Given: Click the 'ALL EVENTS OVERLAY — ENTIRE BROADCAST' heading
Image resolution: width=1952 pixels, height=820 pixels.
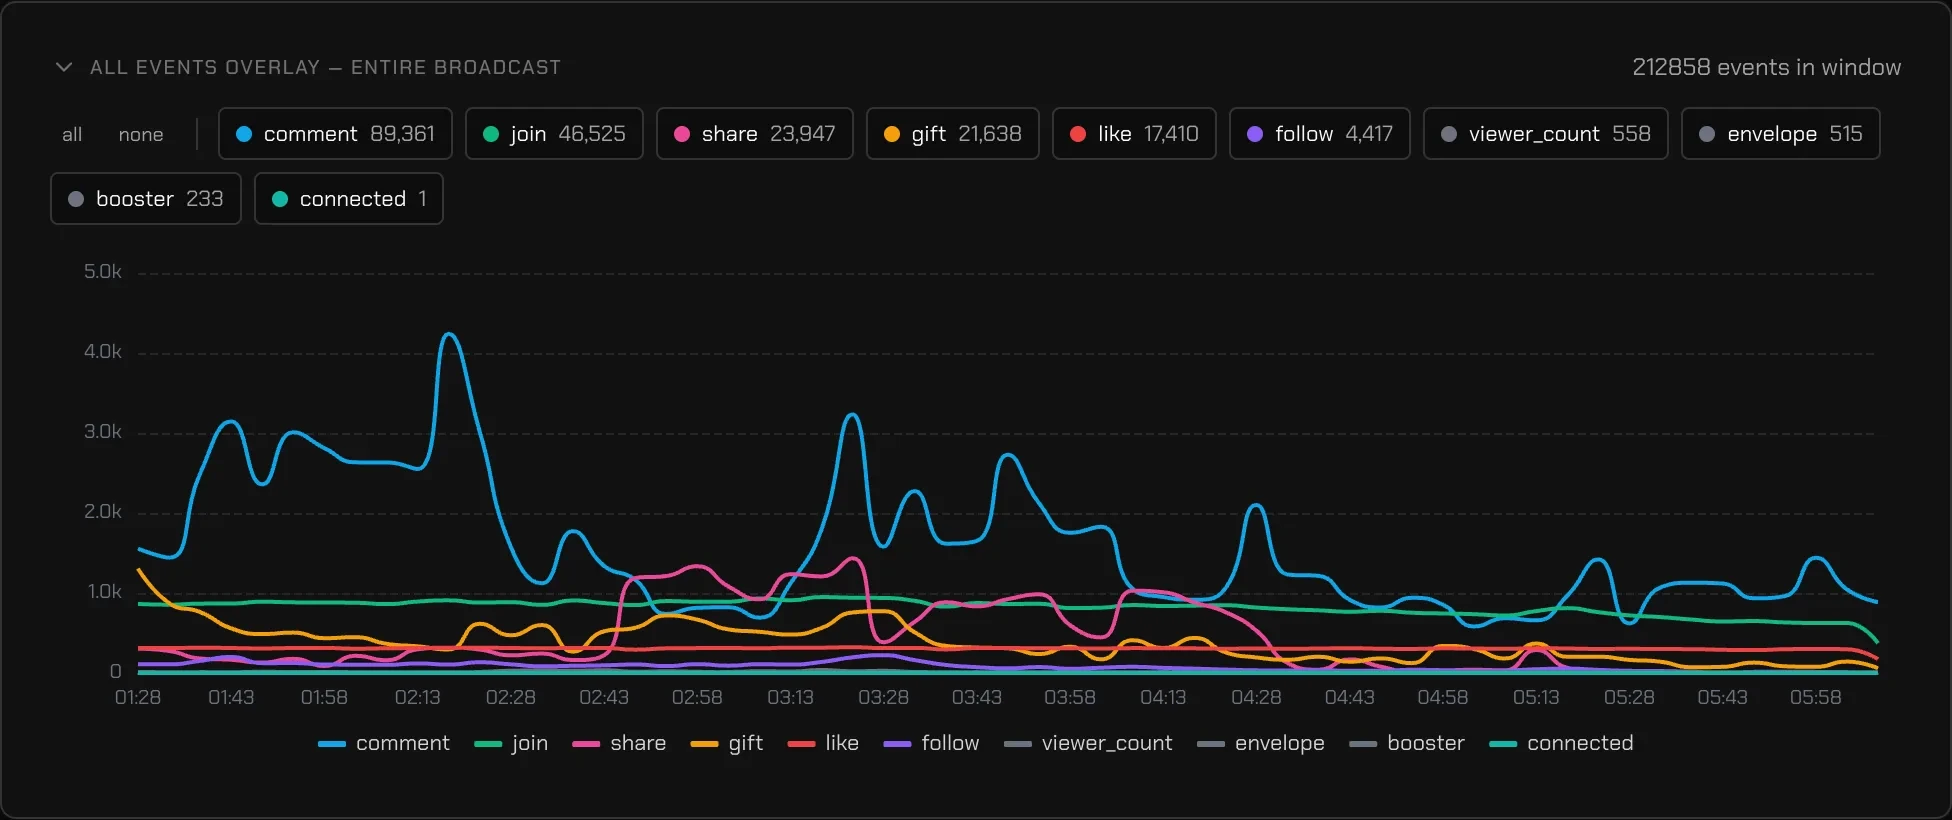Looking at the screenshot, I should pos(325,67).
